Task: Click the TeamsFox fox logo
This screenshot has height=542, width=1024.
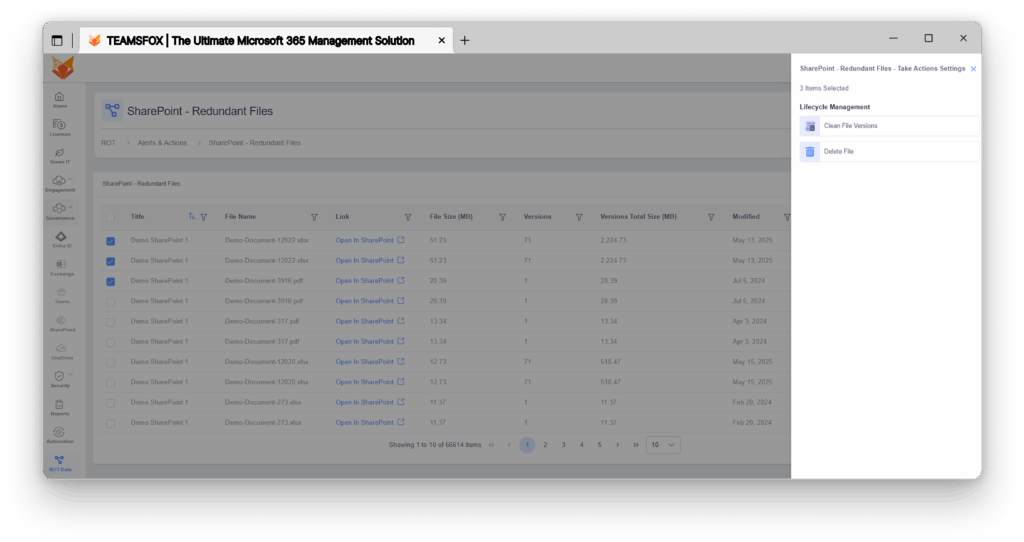Action: (x=63, y=68)
